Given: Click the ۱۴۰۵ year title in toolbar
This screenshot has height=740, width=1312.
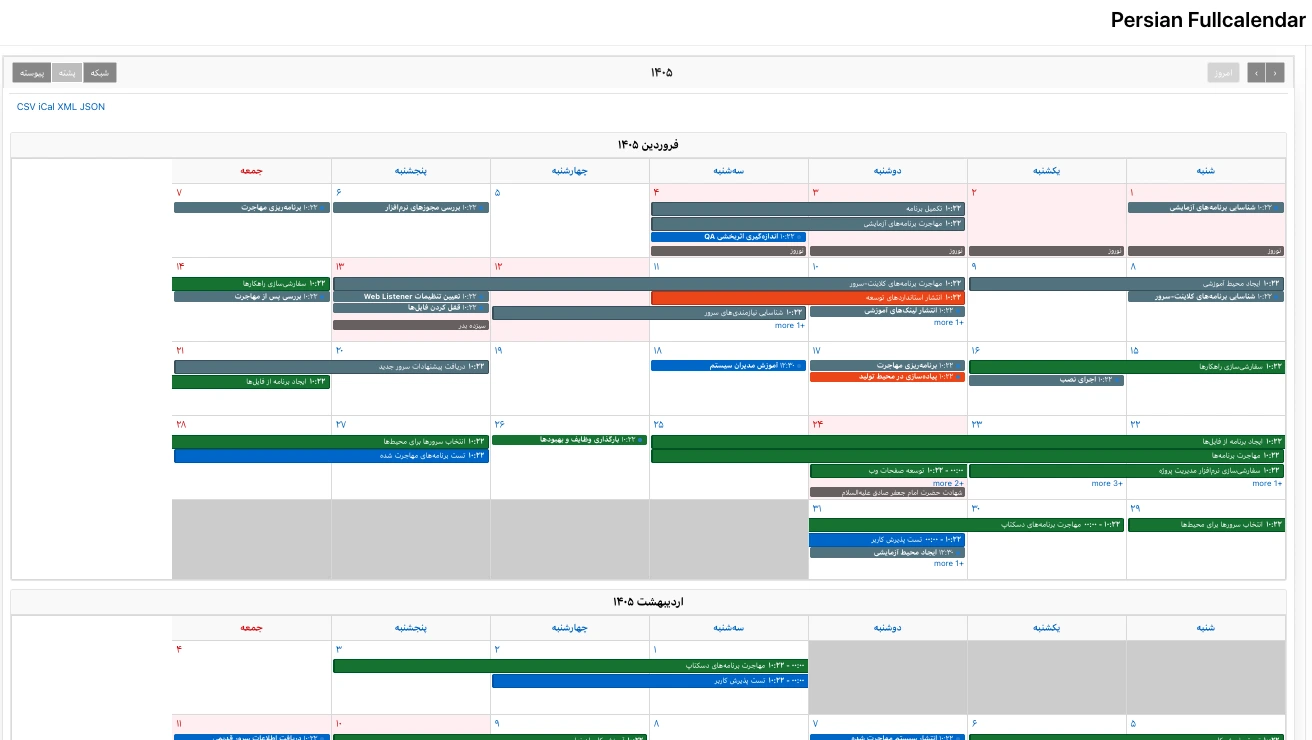Looking at the screenshot, I should pos(662,73).
